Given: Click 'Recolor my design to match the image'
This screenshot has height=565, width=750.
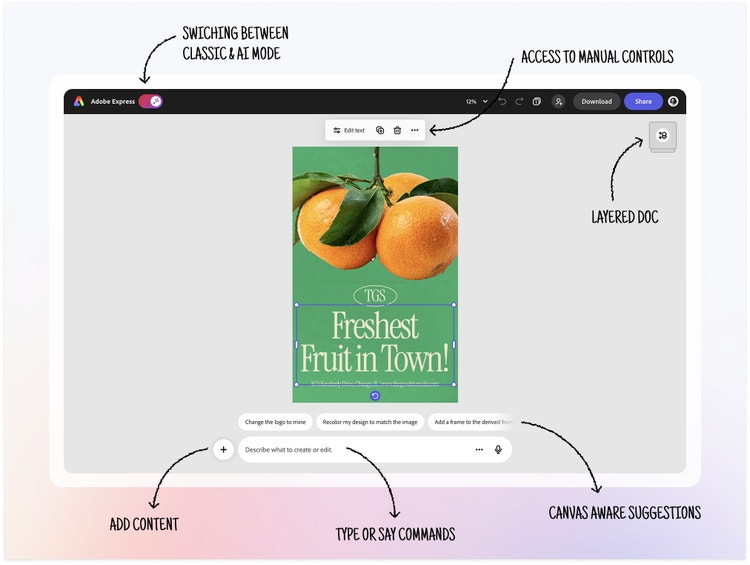Looking at the screenshot, I should pyautogui.click(x=370, y=422).
